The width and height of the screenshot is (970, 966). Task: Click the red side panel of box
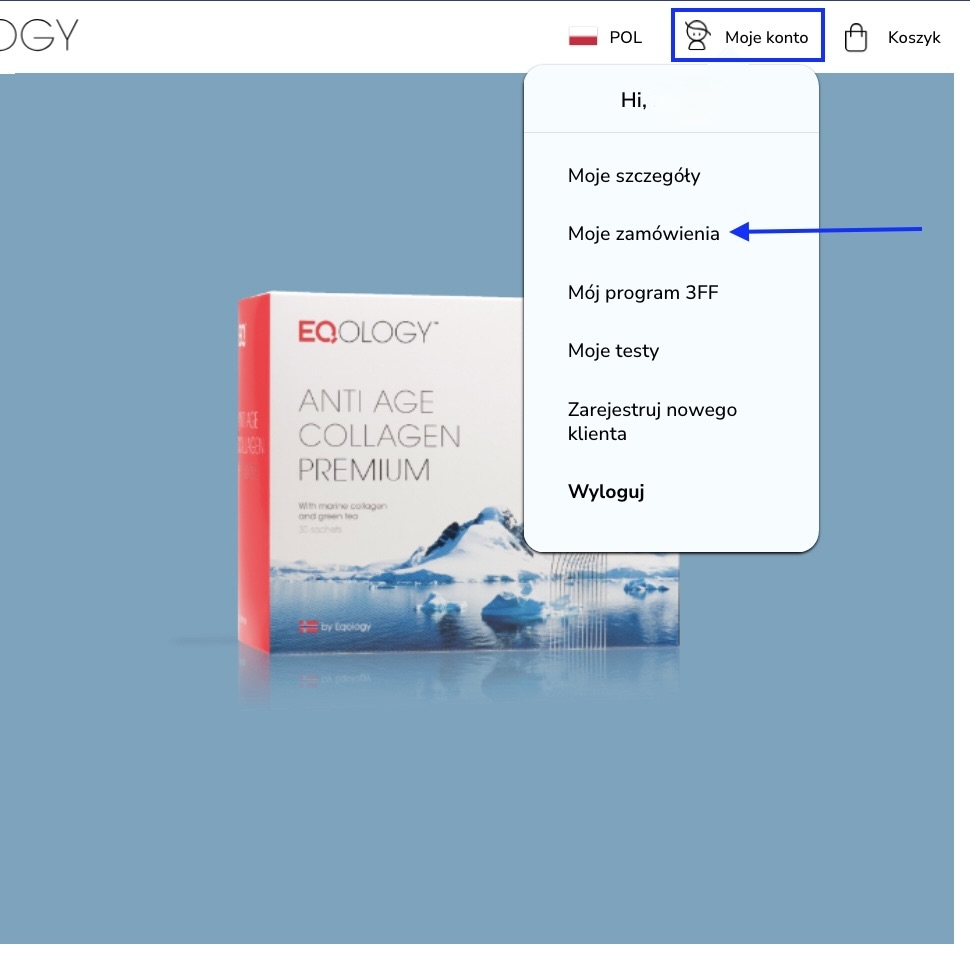(254, 473)
